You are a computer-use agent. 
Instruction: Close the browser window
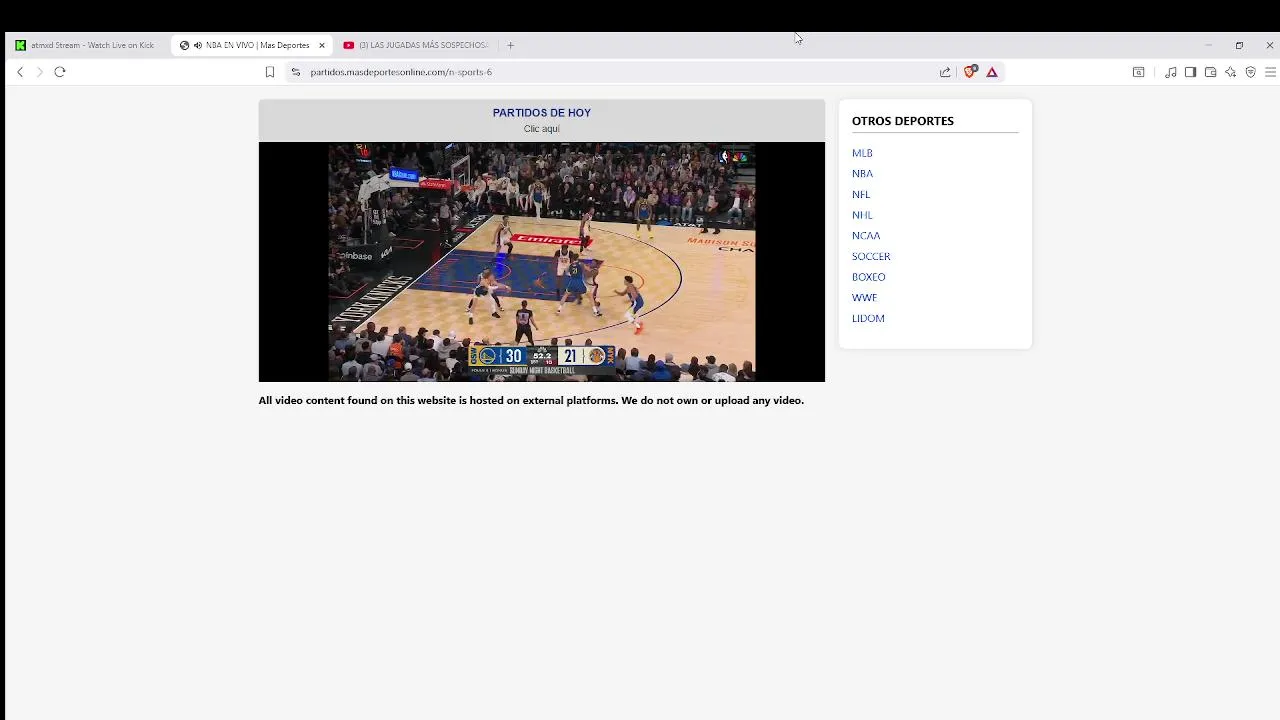click(1270, 45)
